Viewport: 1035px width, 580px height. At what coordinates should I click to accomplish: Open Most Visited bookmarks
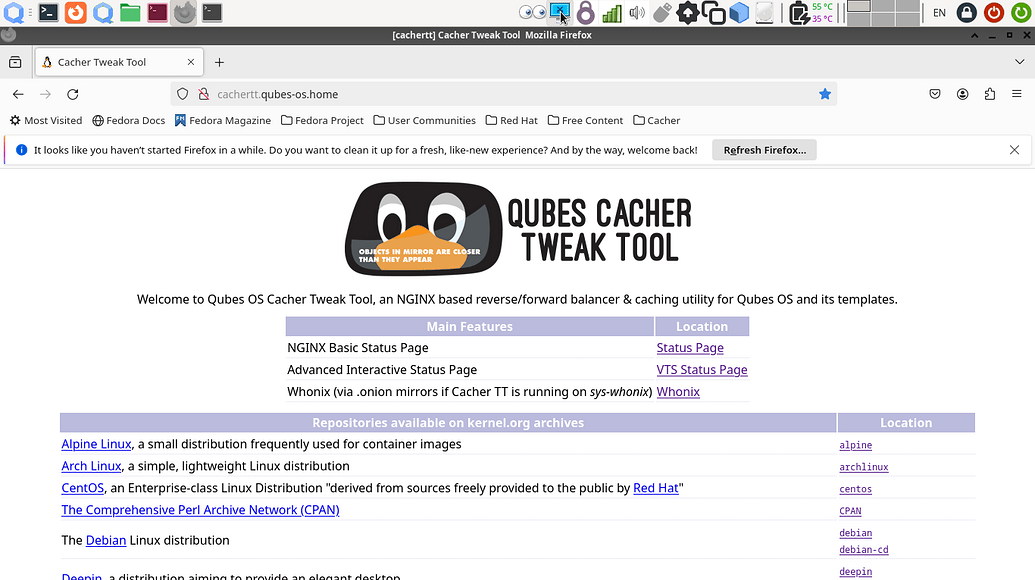46,120
